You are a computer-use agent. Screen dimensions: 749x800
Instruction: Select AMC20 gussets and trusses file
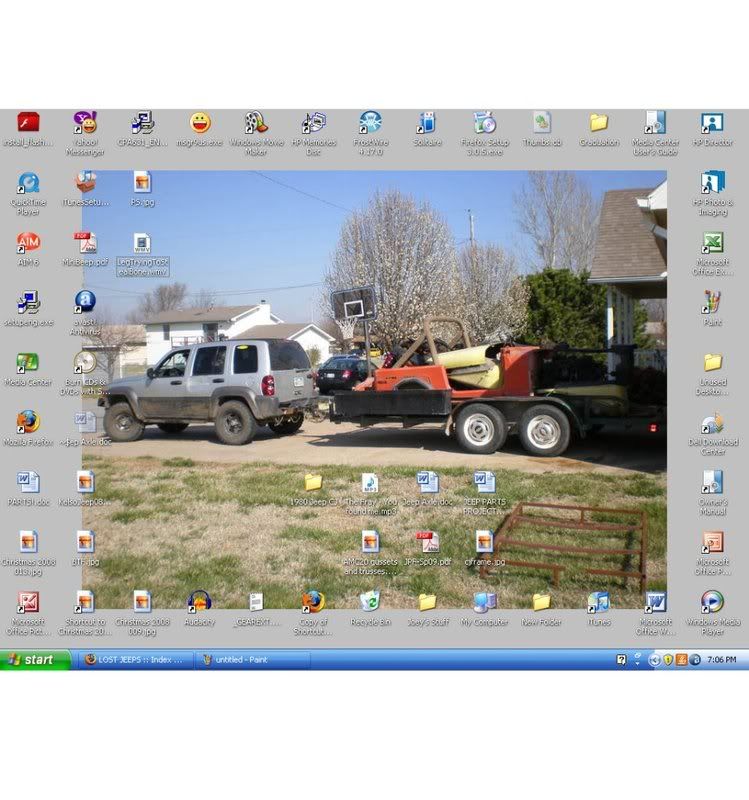point(370,542)
